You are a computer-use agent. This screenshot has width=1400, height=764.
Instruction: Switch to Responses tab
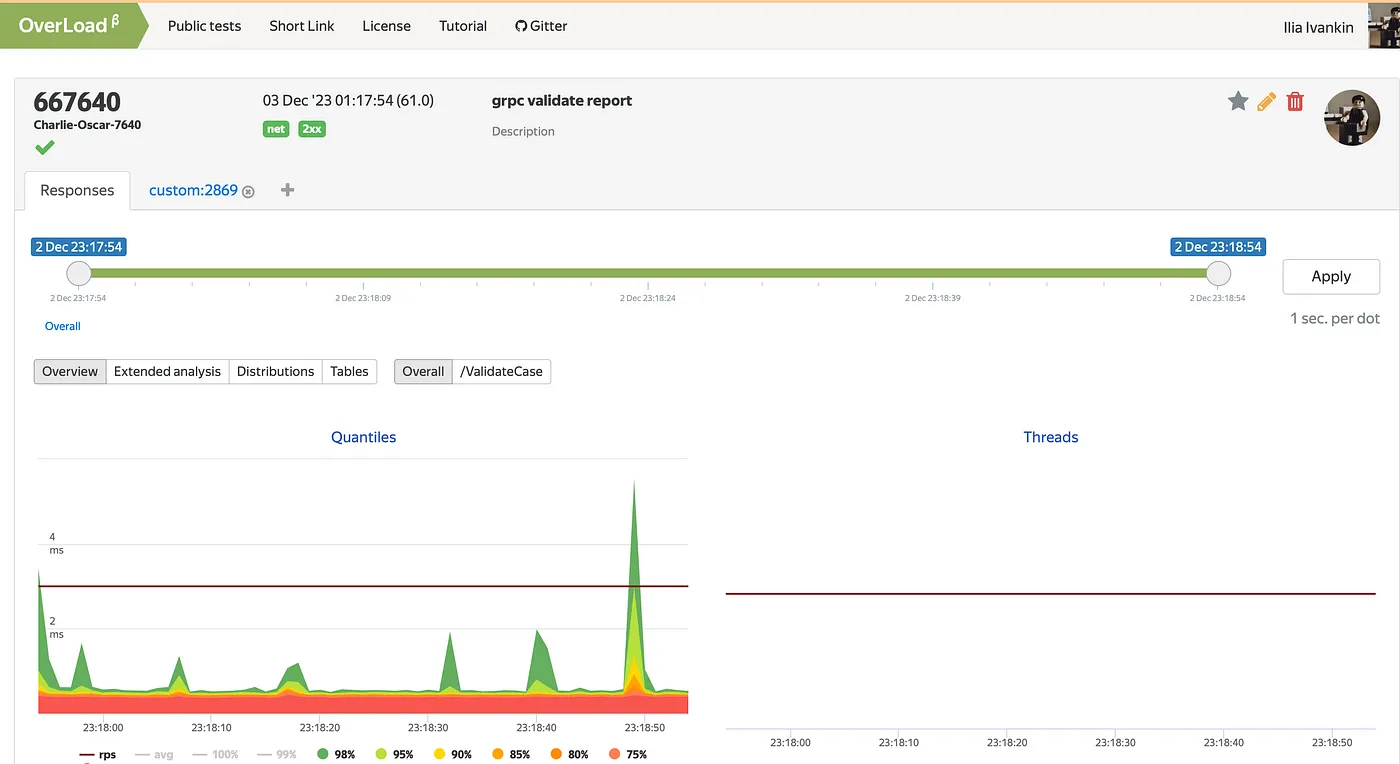click(77, 190)
